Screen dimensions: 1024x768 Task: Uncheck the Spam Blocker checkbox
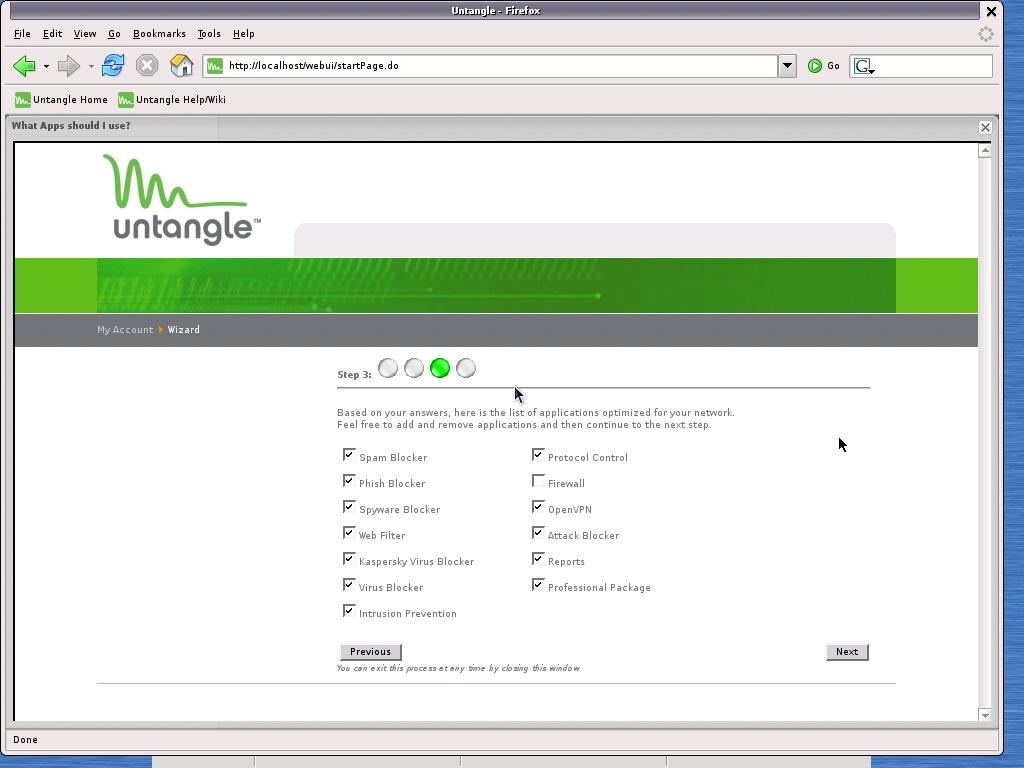click(349, 455)
